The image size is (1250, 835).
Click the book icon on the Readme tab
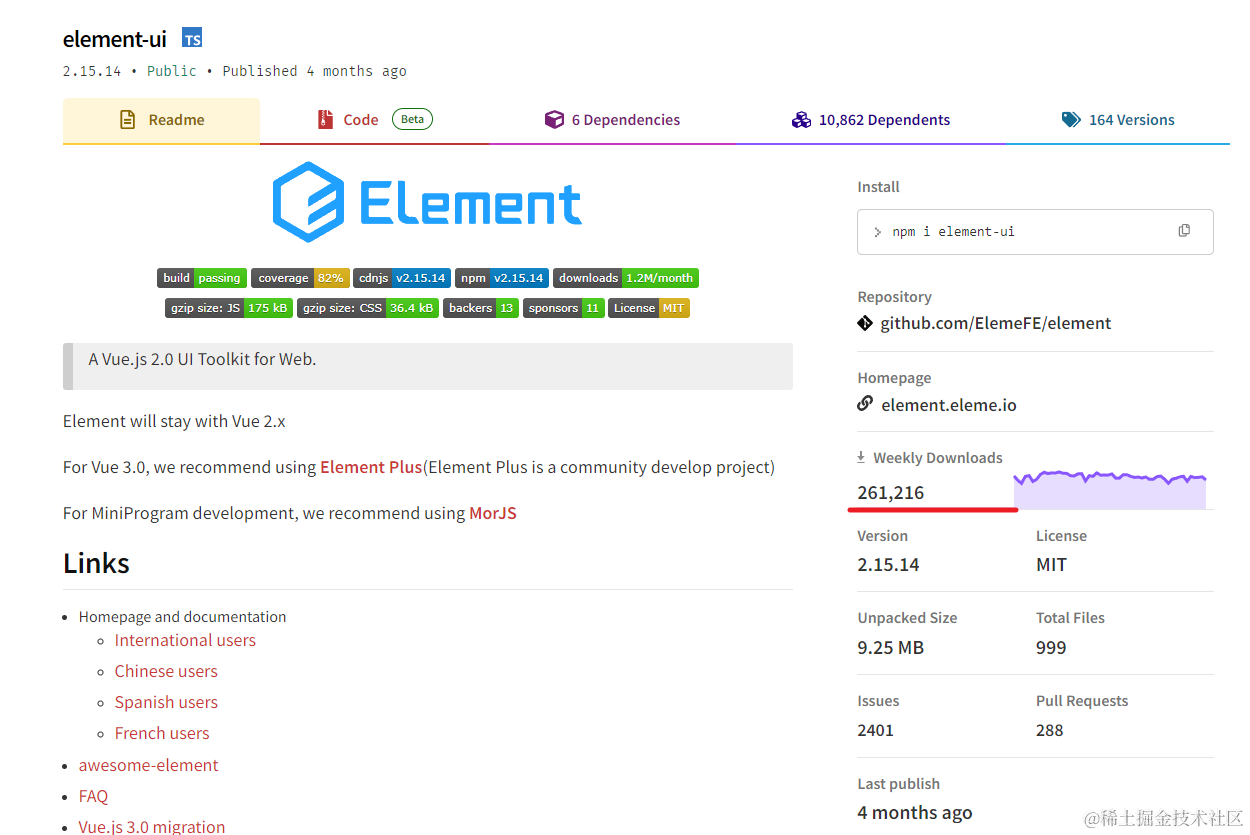[126, 118]
